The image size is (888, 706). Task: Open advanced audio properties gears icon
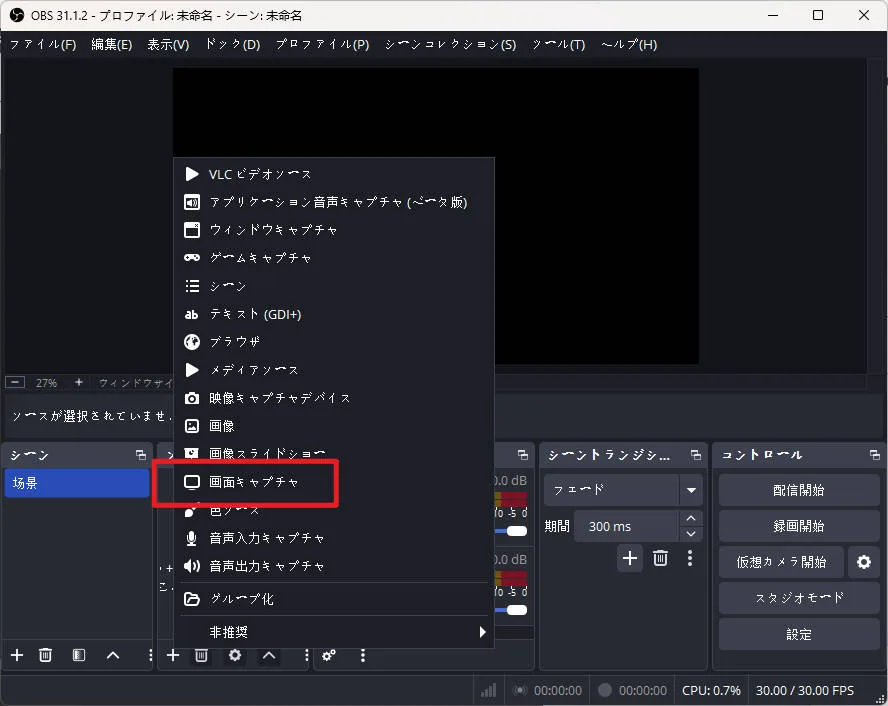pos(328,655)
